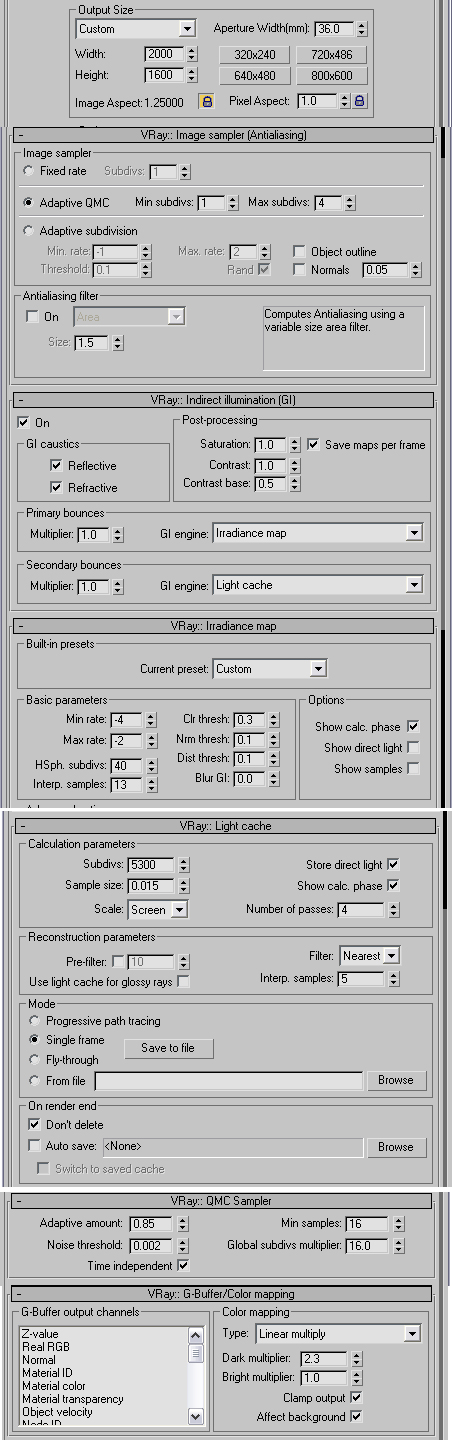Screen dimensions: 452x1440
Task: Uncheck Refractive GI caustics
Action: pyautogui.click(x=57, y=487)
